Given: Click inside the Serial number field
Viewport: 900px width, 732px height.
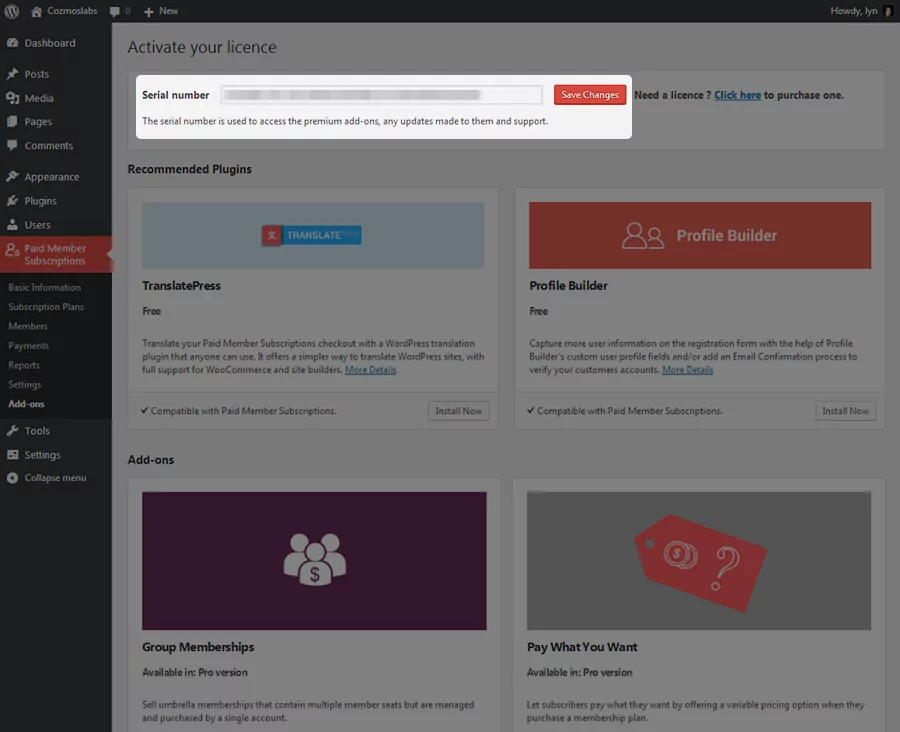Looking at the screenshot, I should pyautogui.click(x=381, y=95).
